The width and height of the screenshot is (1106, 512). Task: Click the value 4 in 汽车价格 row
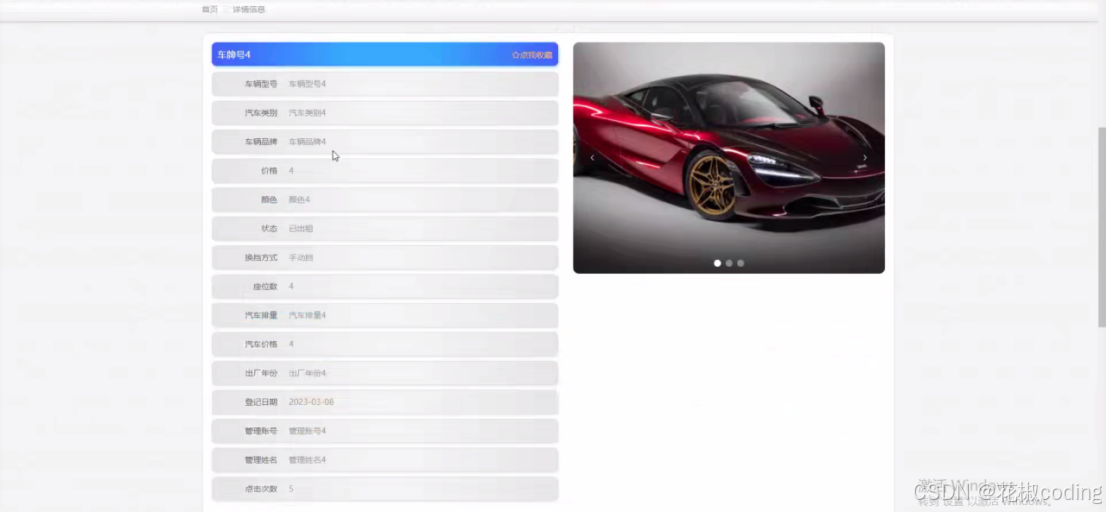[x=291, y=344]
